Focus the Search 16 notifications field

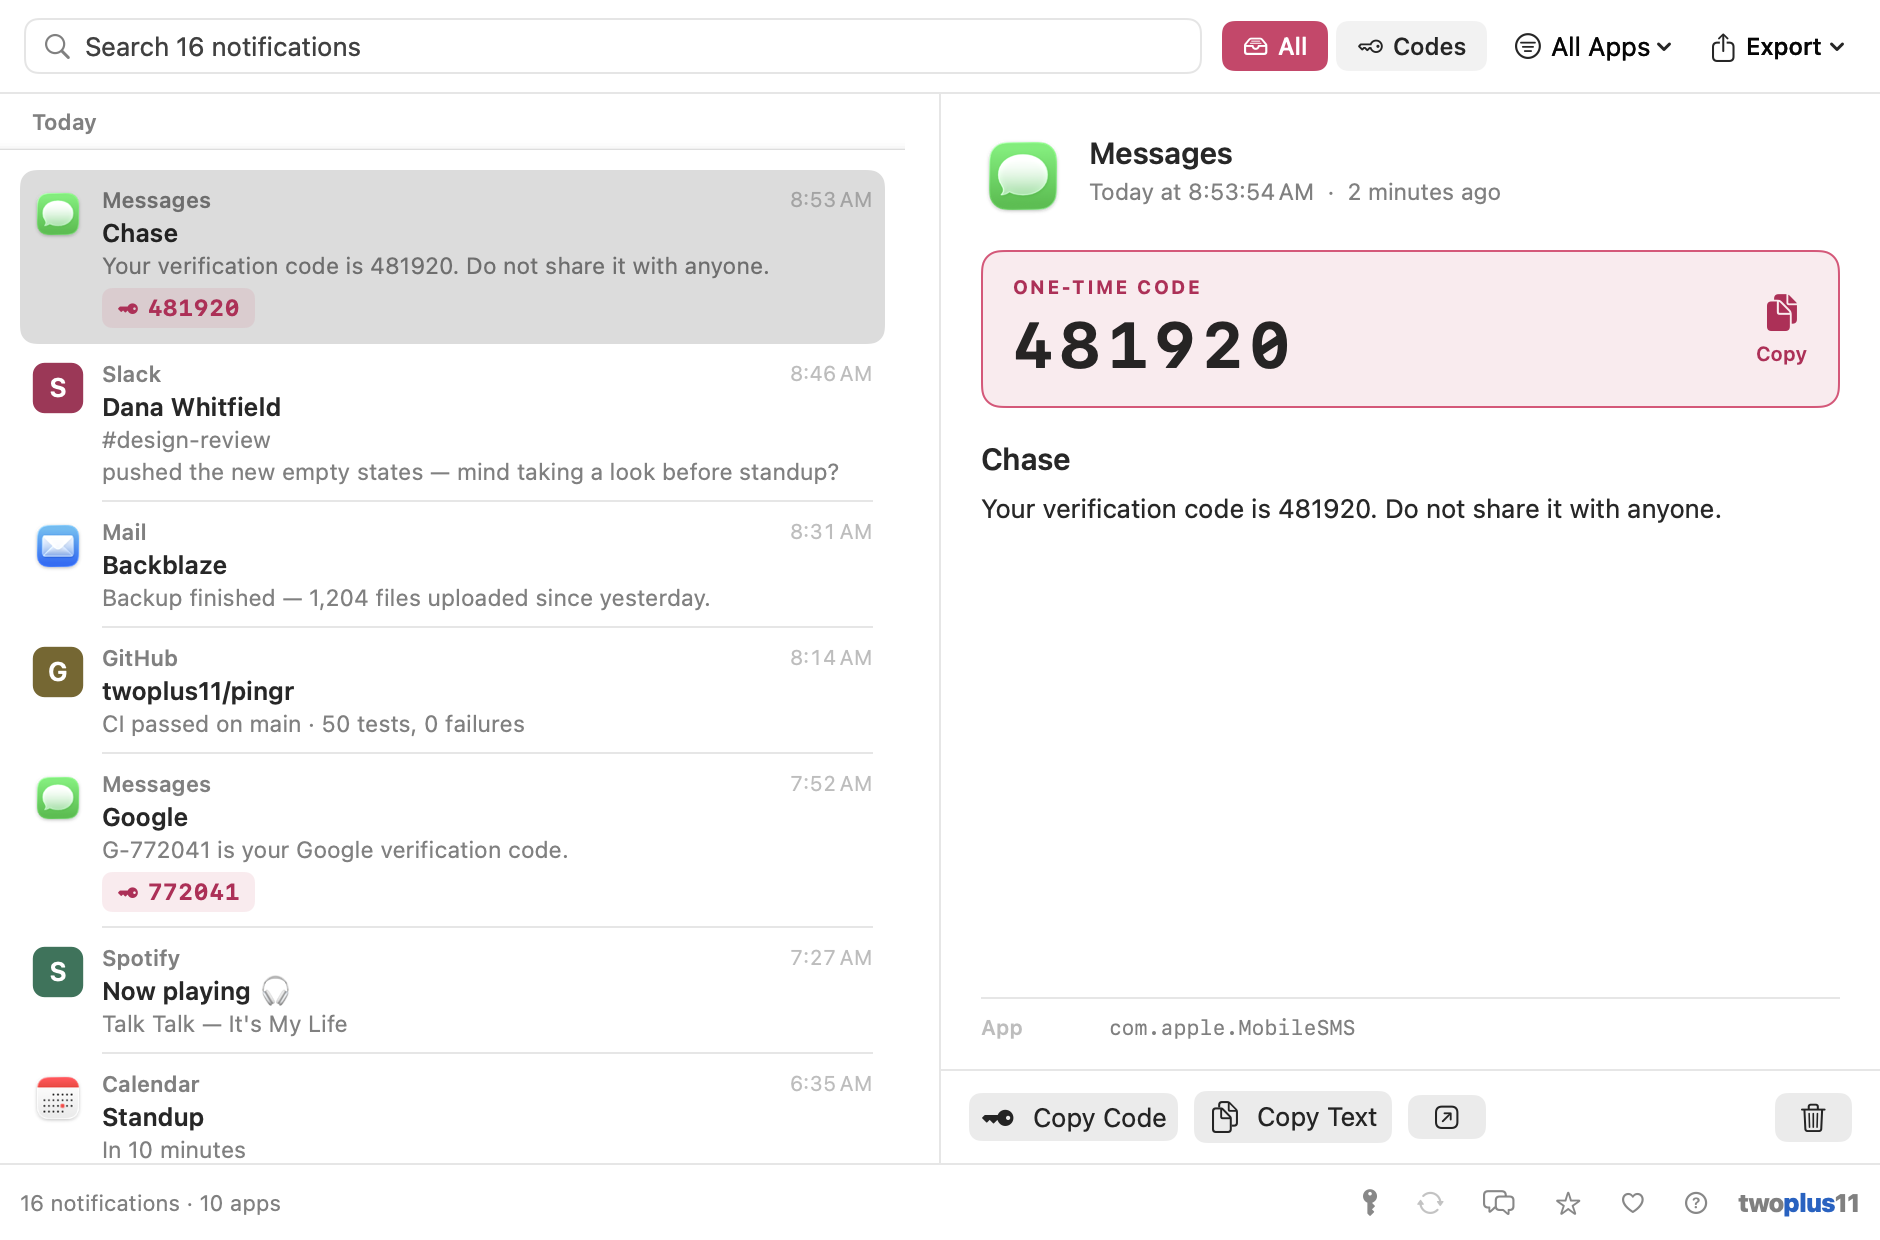(612, 47)
